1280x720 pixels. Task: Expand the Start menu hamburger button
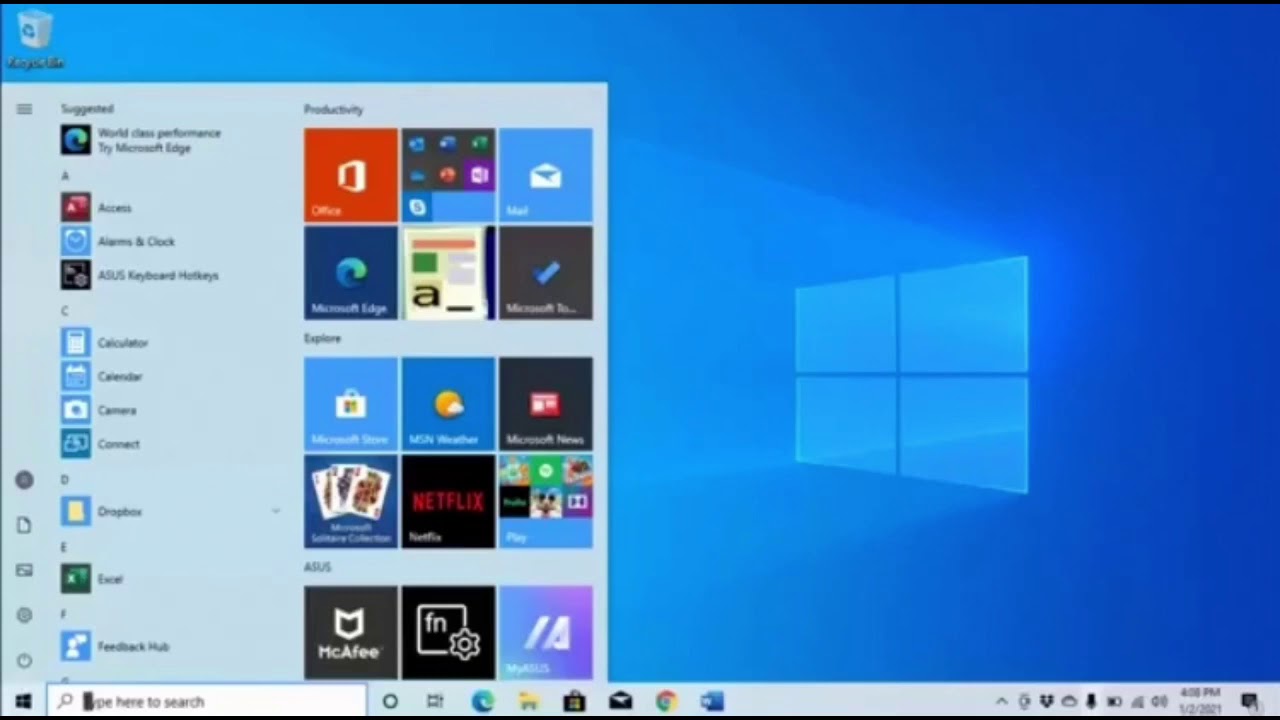24,109
